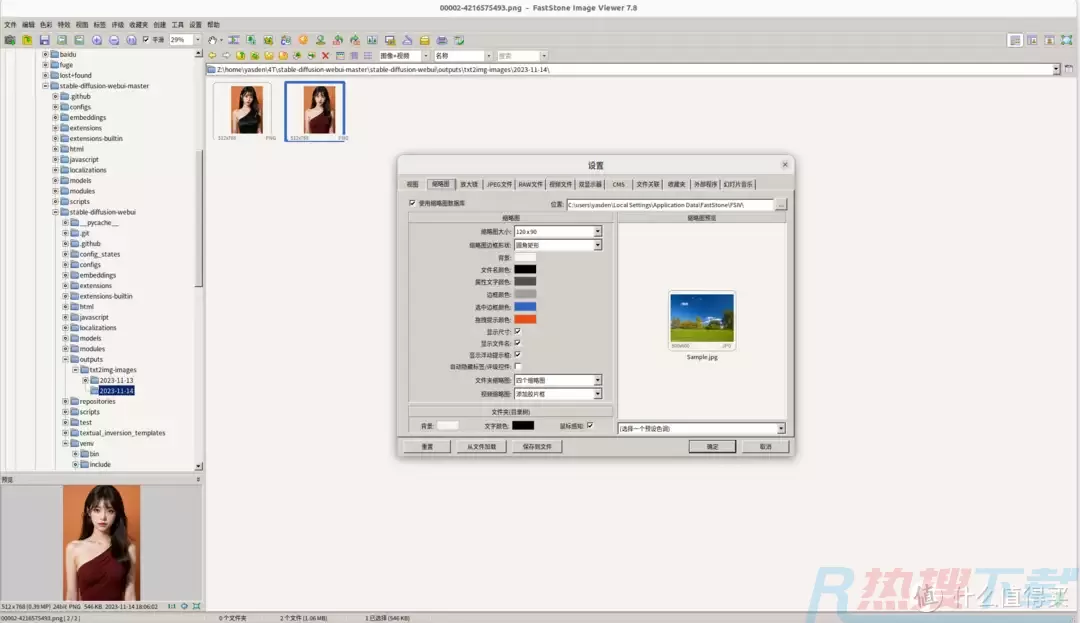
Task: Click the browse … button beside location
Action: 780,204
